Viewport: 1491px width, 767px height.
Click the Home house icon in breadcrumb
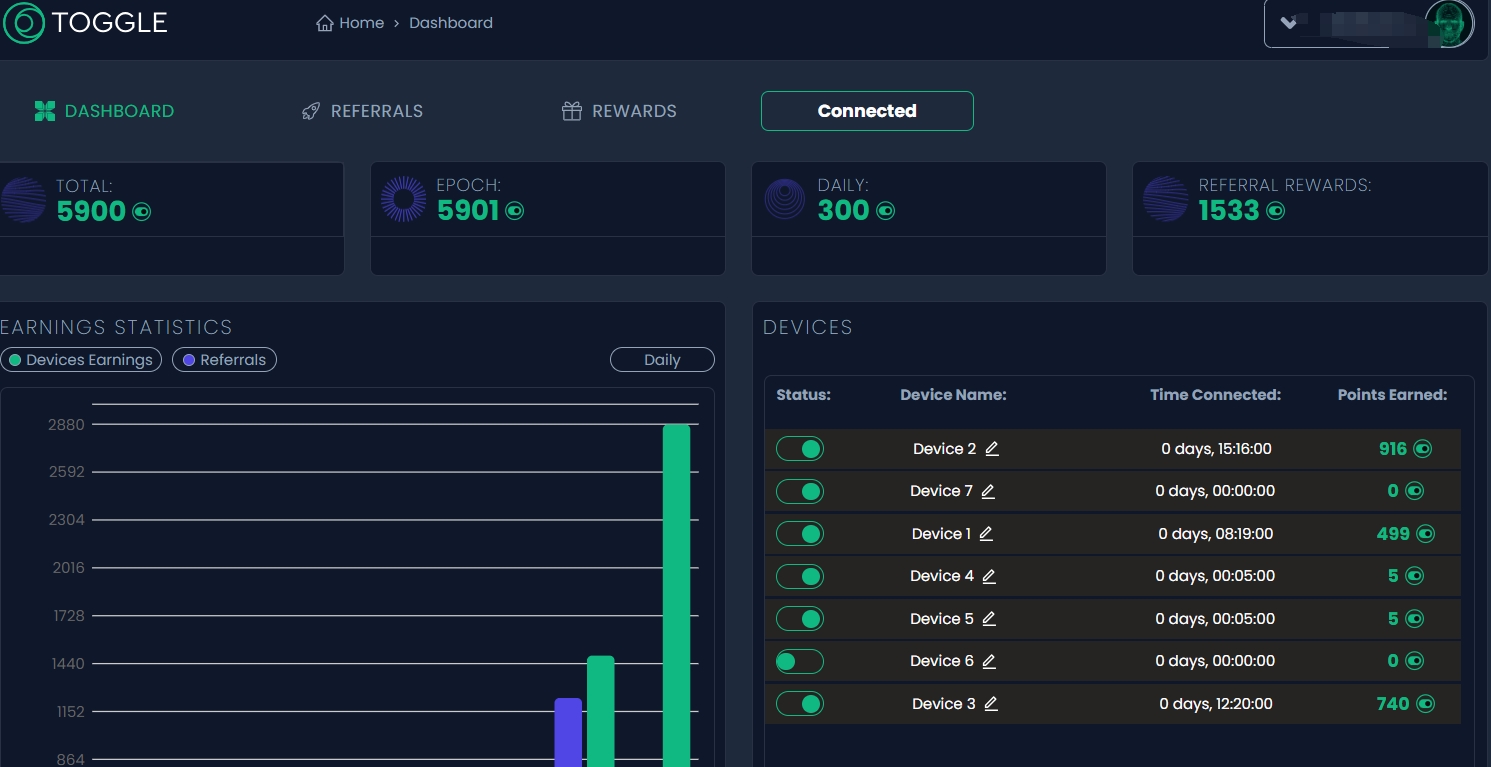click(324, 23)
